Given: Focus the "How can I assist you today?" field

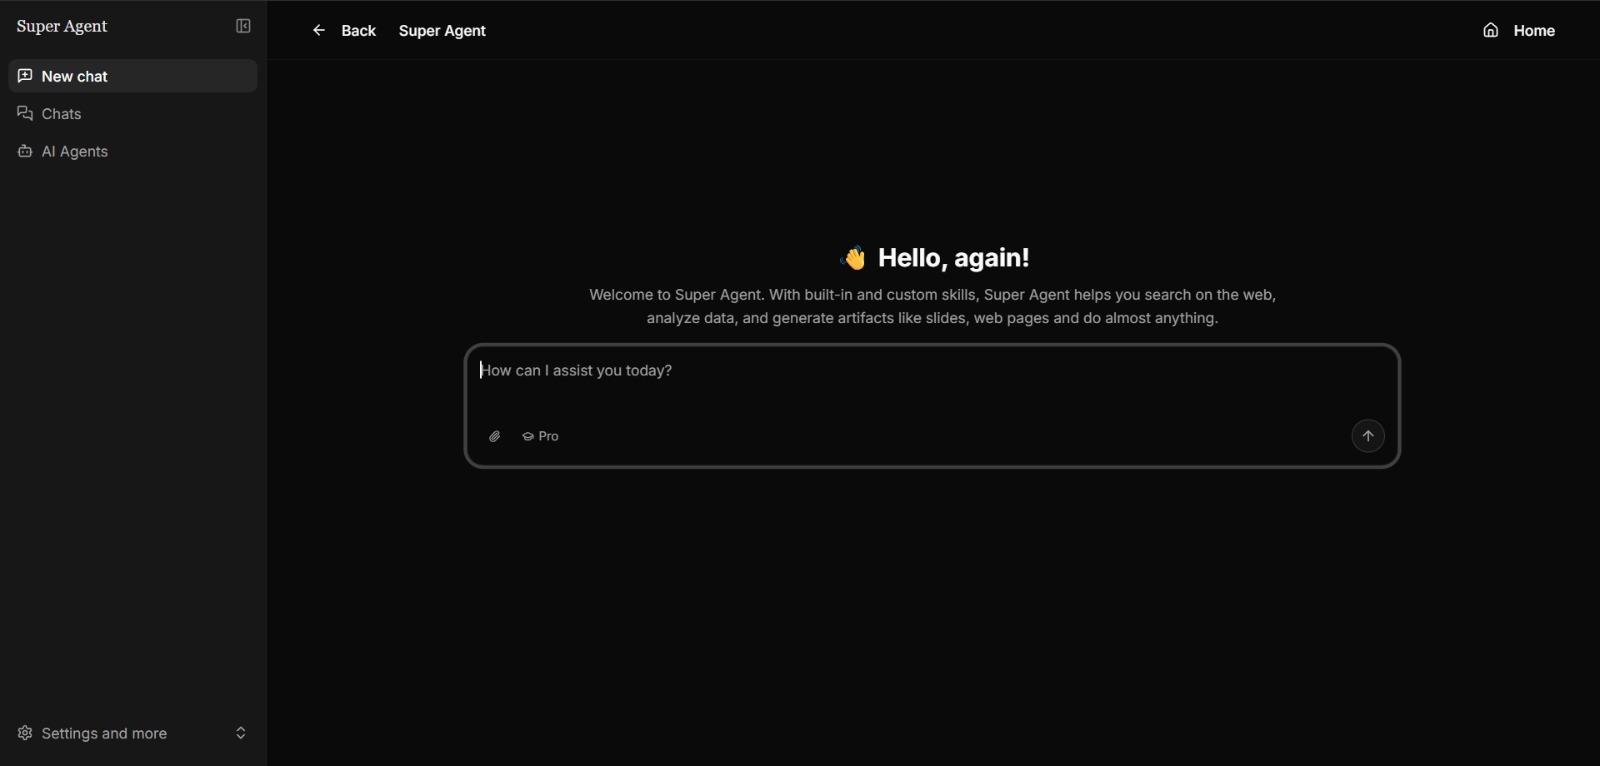Looking at the screenshot, I should [932, 382].
